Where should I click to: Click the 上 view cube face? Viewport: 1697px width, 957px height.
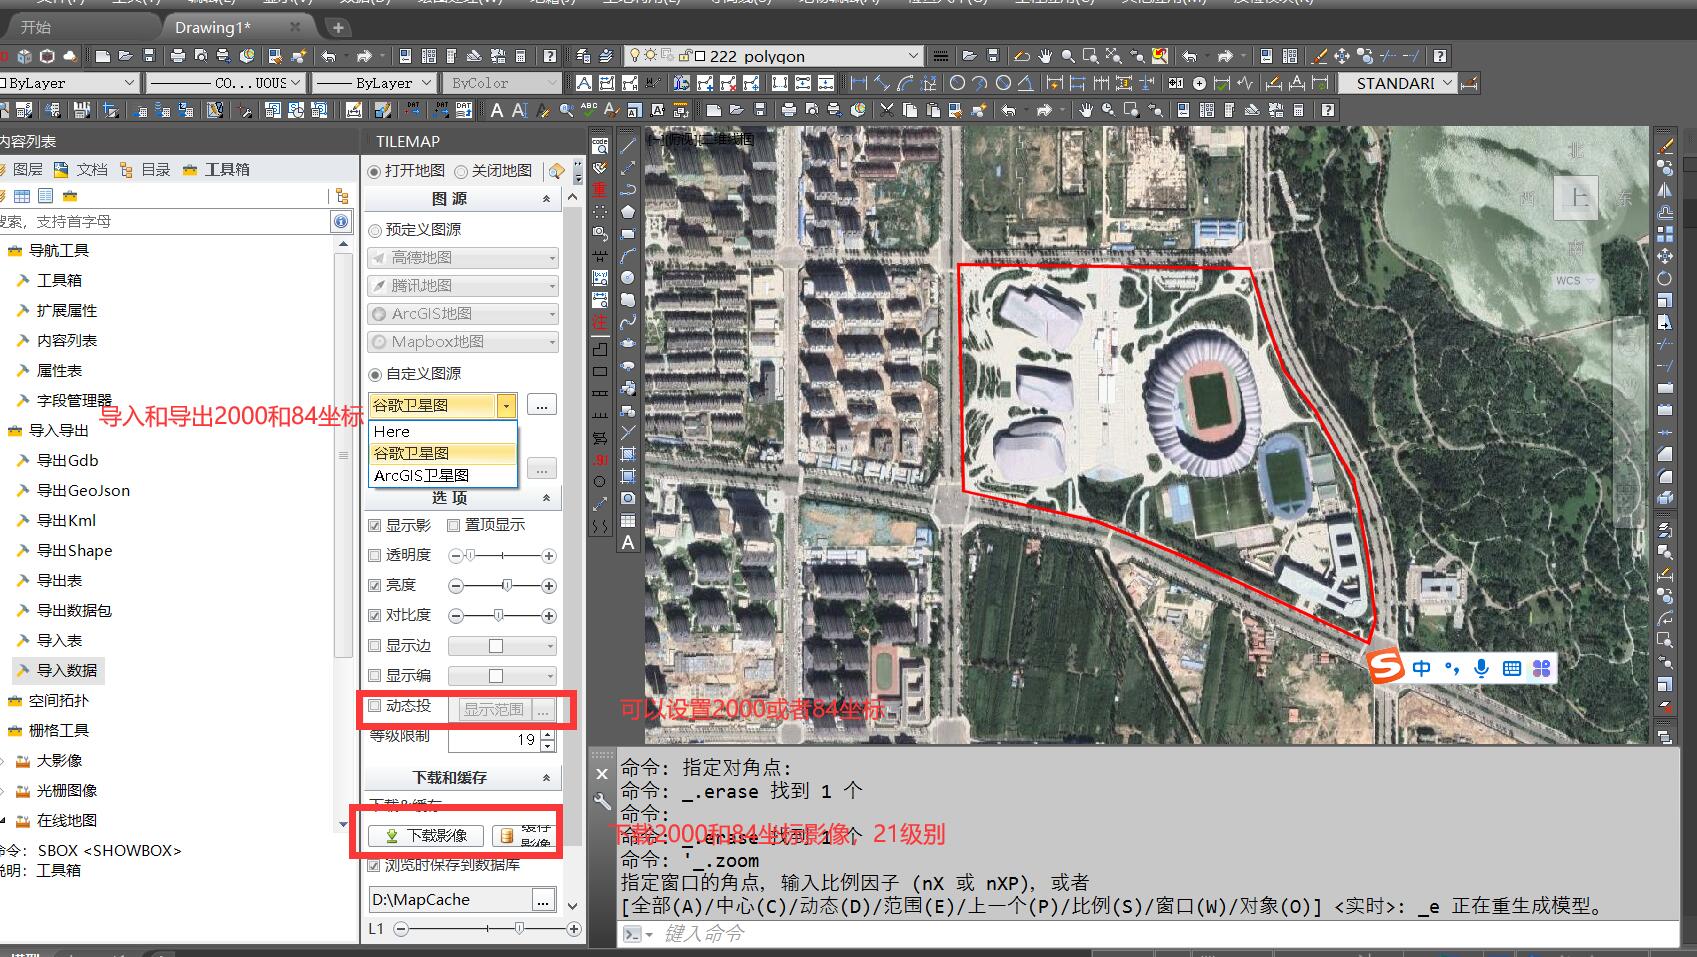pyautogui.click(x=1576, y=197)
